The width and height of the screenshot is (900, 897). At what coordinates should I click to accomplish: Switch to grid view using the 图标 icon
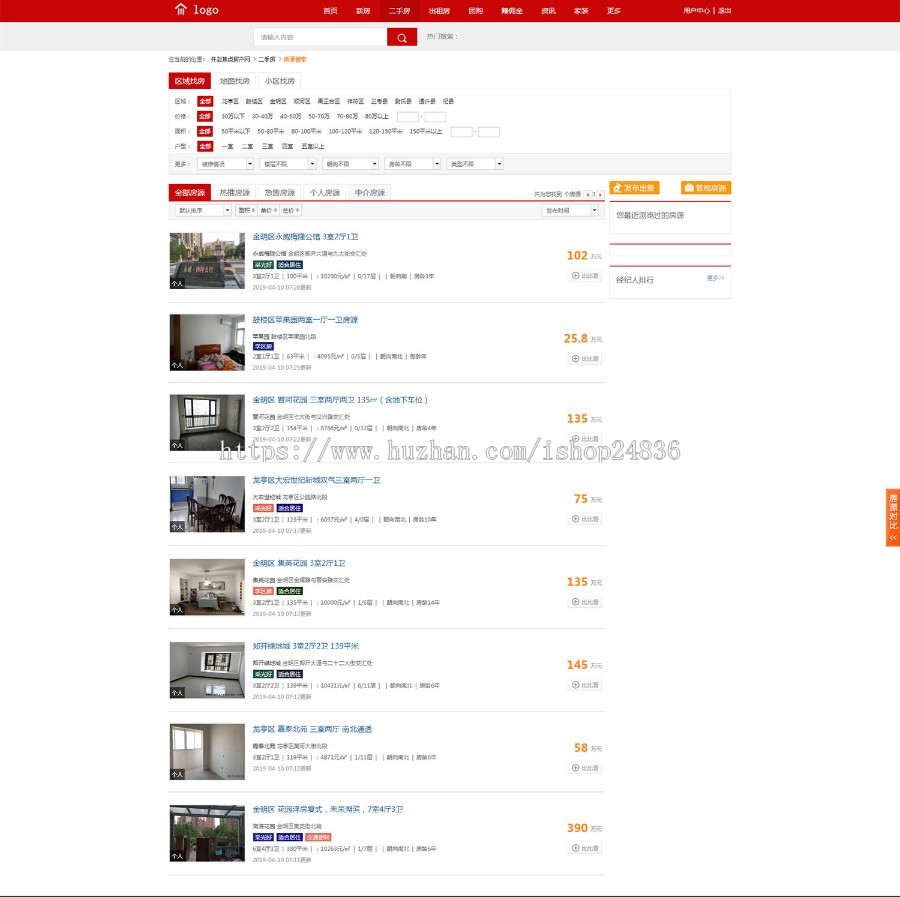pos(243,210)
